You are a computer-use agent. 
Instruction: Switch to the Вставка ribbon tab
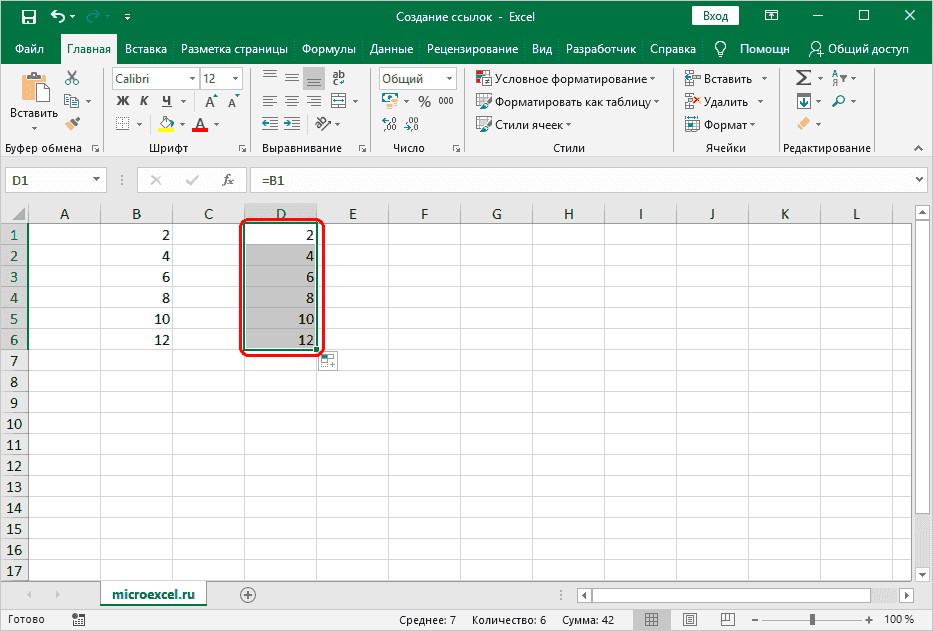click(146, 49)
